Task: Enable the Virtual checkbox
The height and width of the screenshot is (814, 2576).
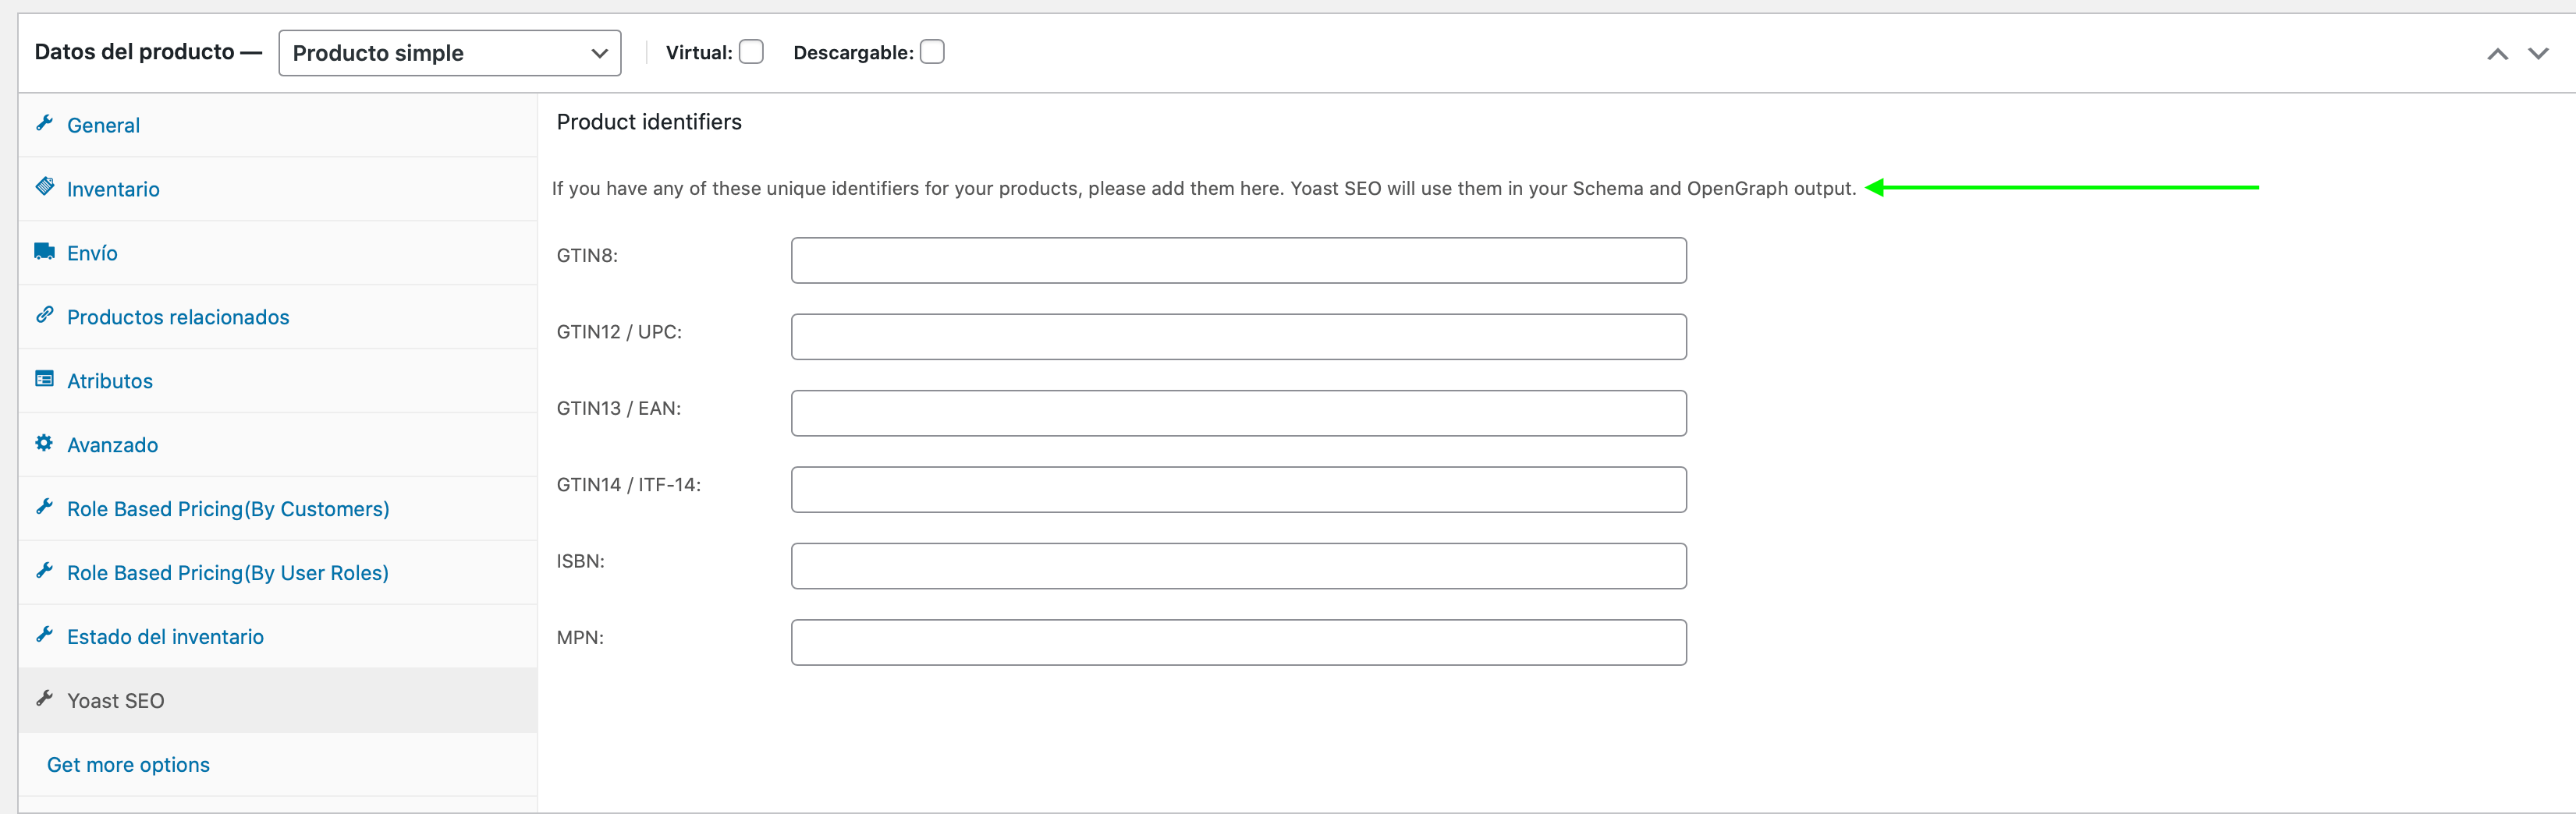Action: click(x=751, y=52)
